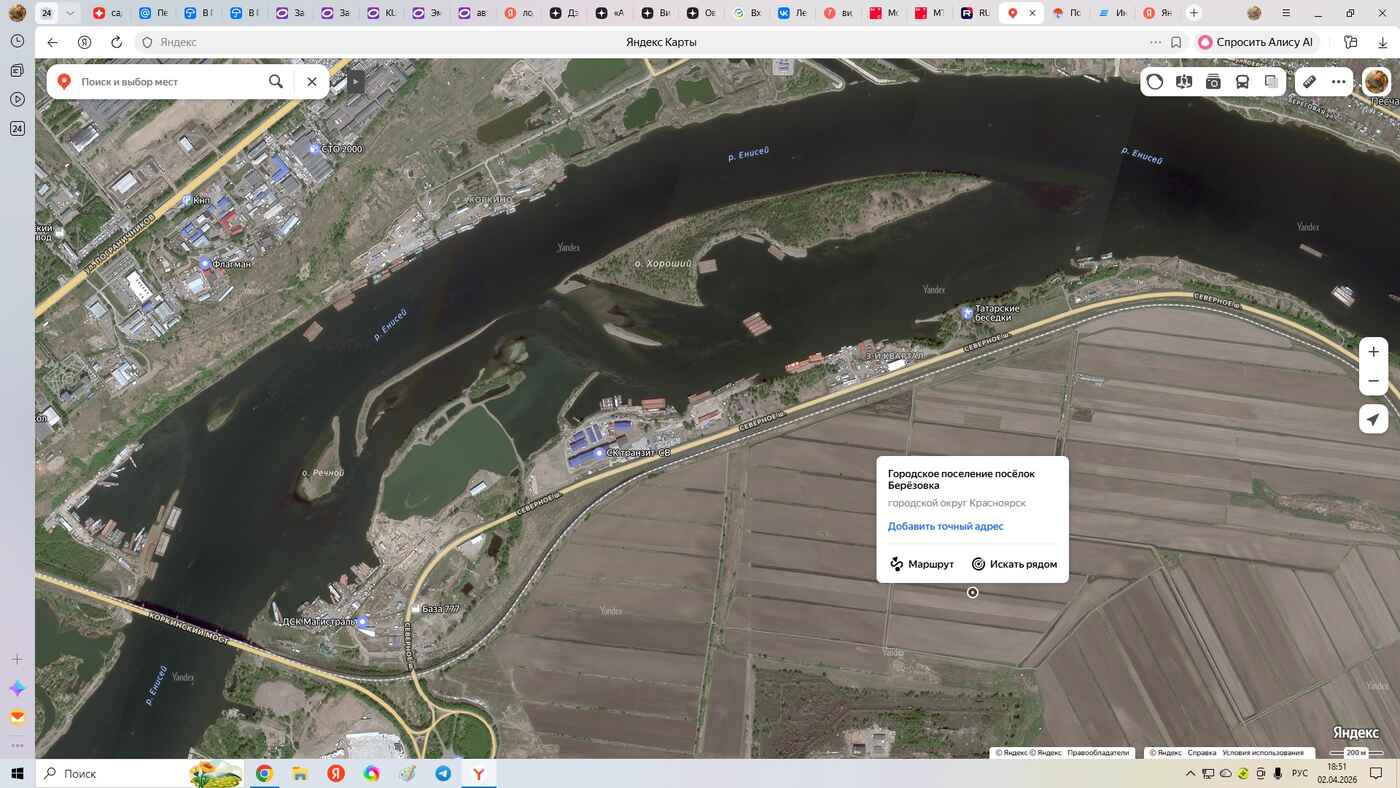
Task: Open Telegram from the Windows taskbar
Action: click(443, 774)
